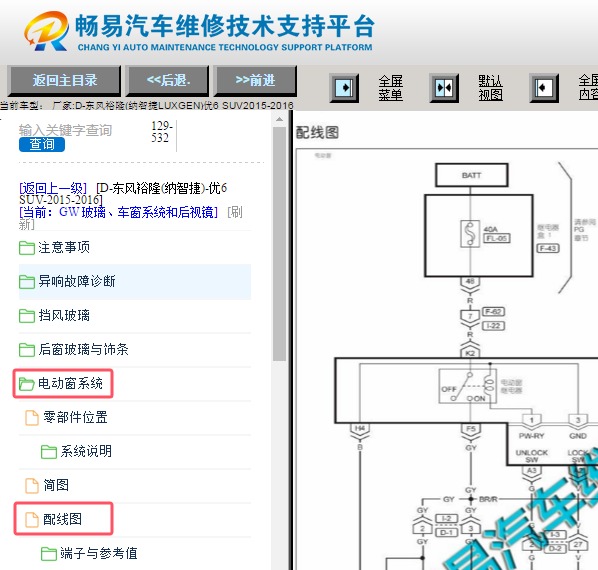Click the sidebar vertical scrollbar thumb
The width and height of the screenshot is (598, 570).
click(280, 244)
